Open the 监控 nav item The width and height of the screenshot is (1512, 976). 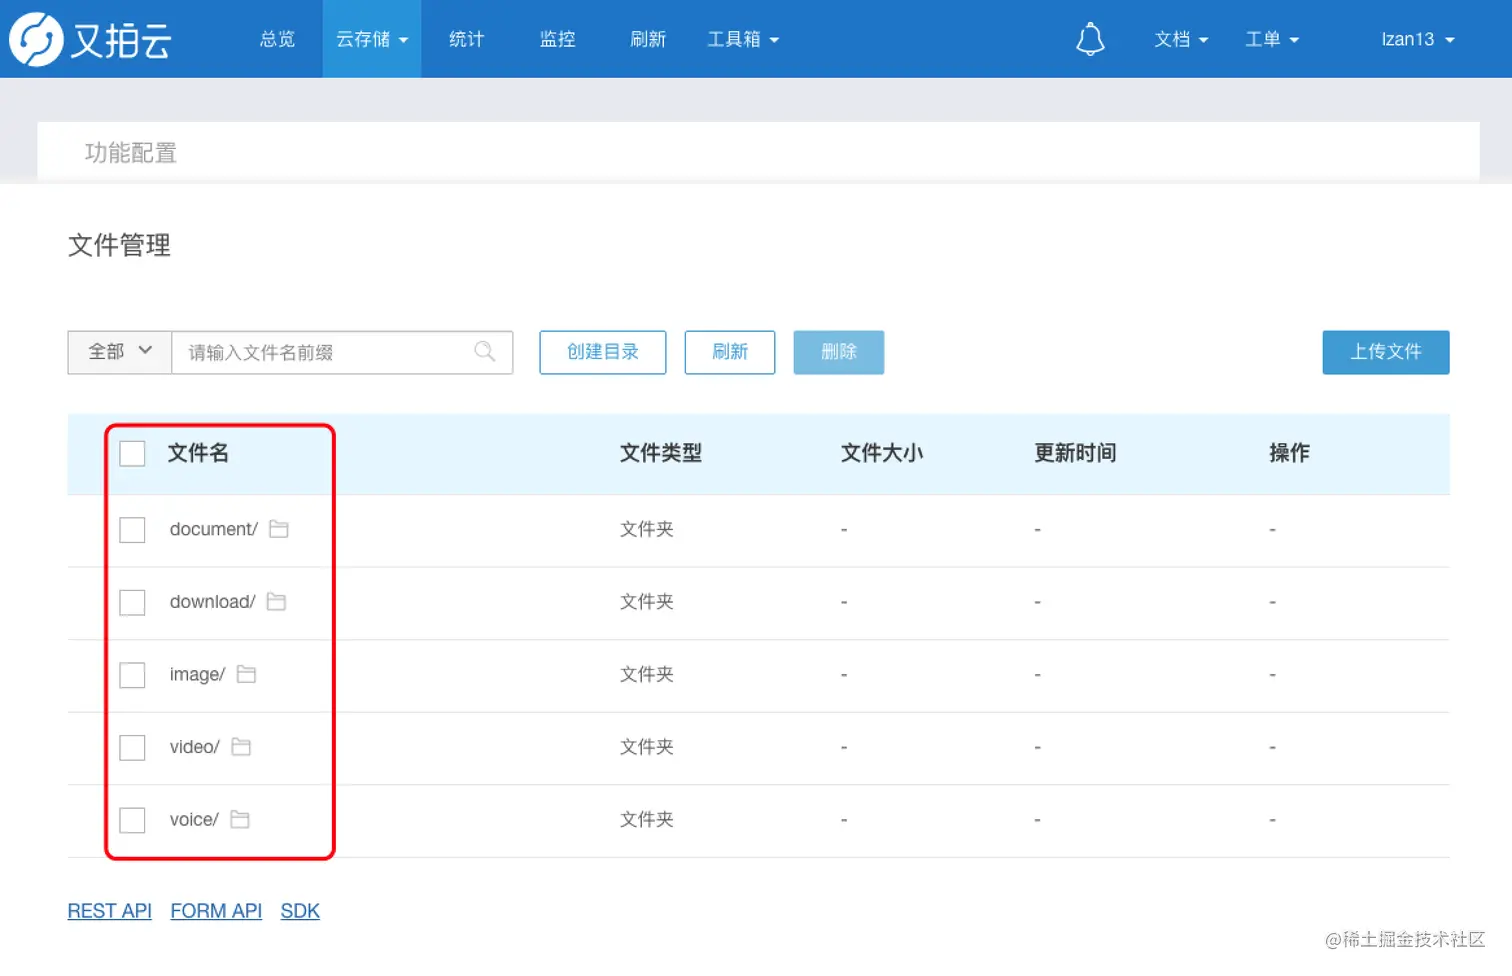coord(557,39)
